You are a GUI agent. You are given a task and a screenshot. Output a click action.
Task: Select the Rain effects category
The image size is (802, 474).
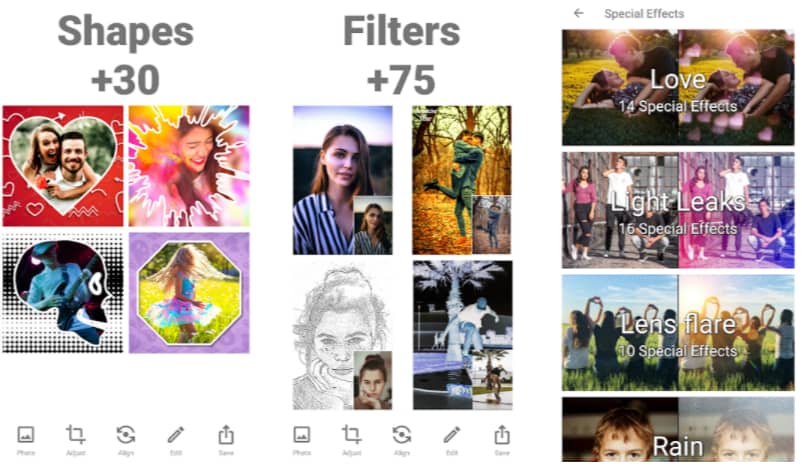678,430
